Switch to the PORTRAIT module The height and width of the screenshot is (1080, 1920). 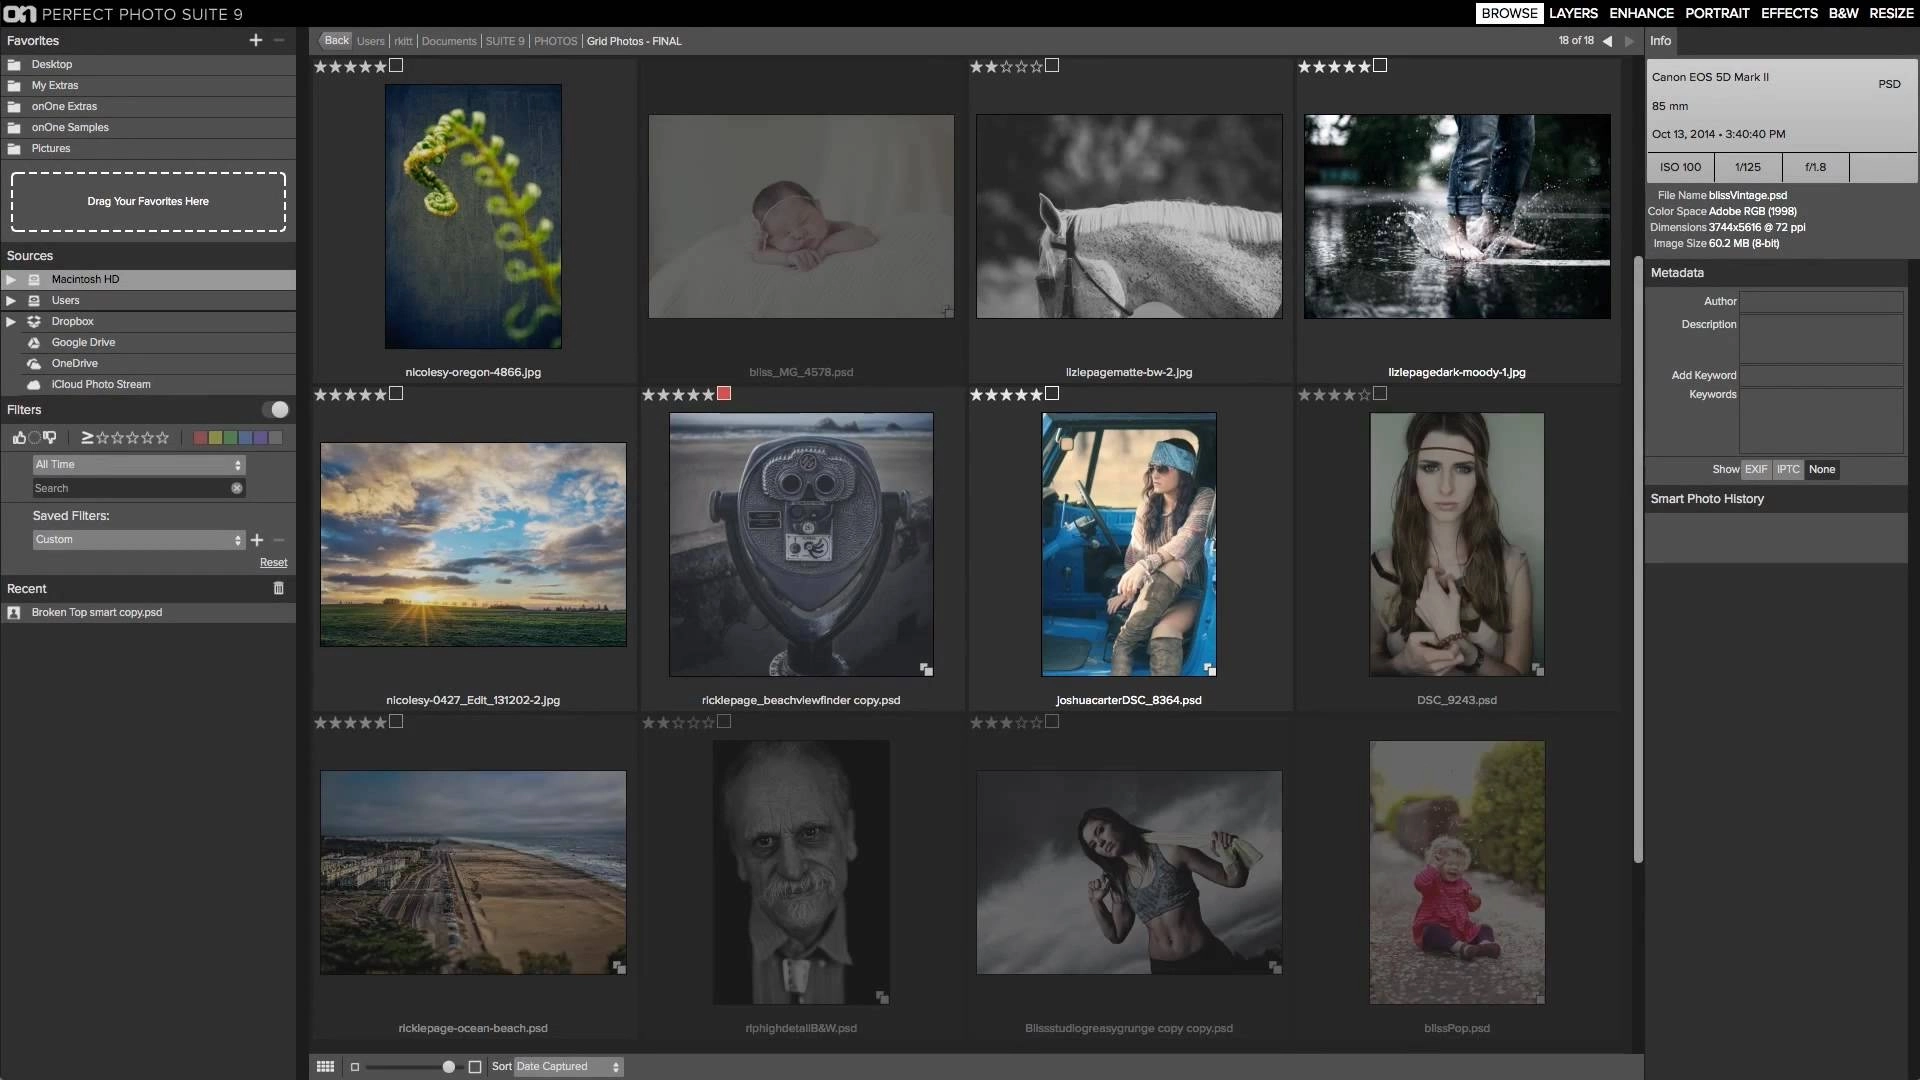tap(1717, 13)
